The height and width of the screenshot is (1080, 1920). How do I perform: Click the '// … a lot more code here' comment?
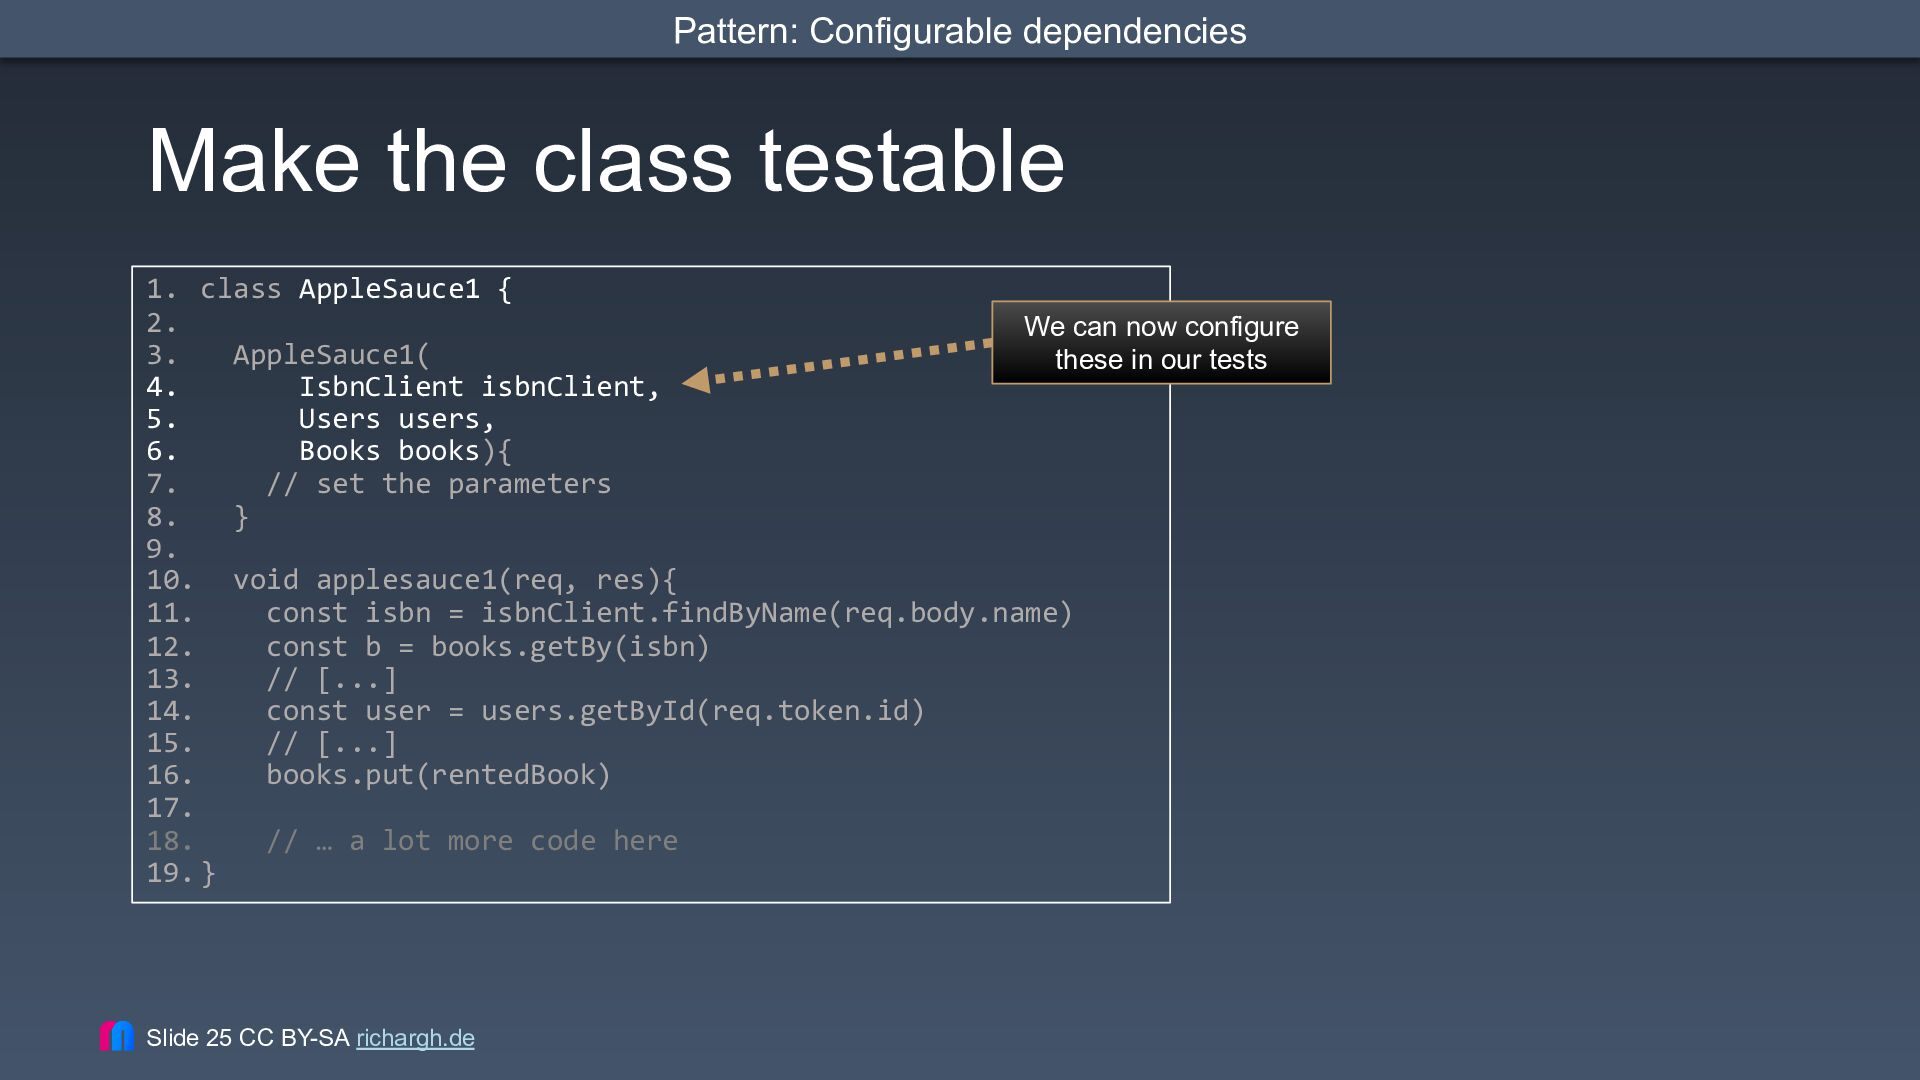(472, 841)
